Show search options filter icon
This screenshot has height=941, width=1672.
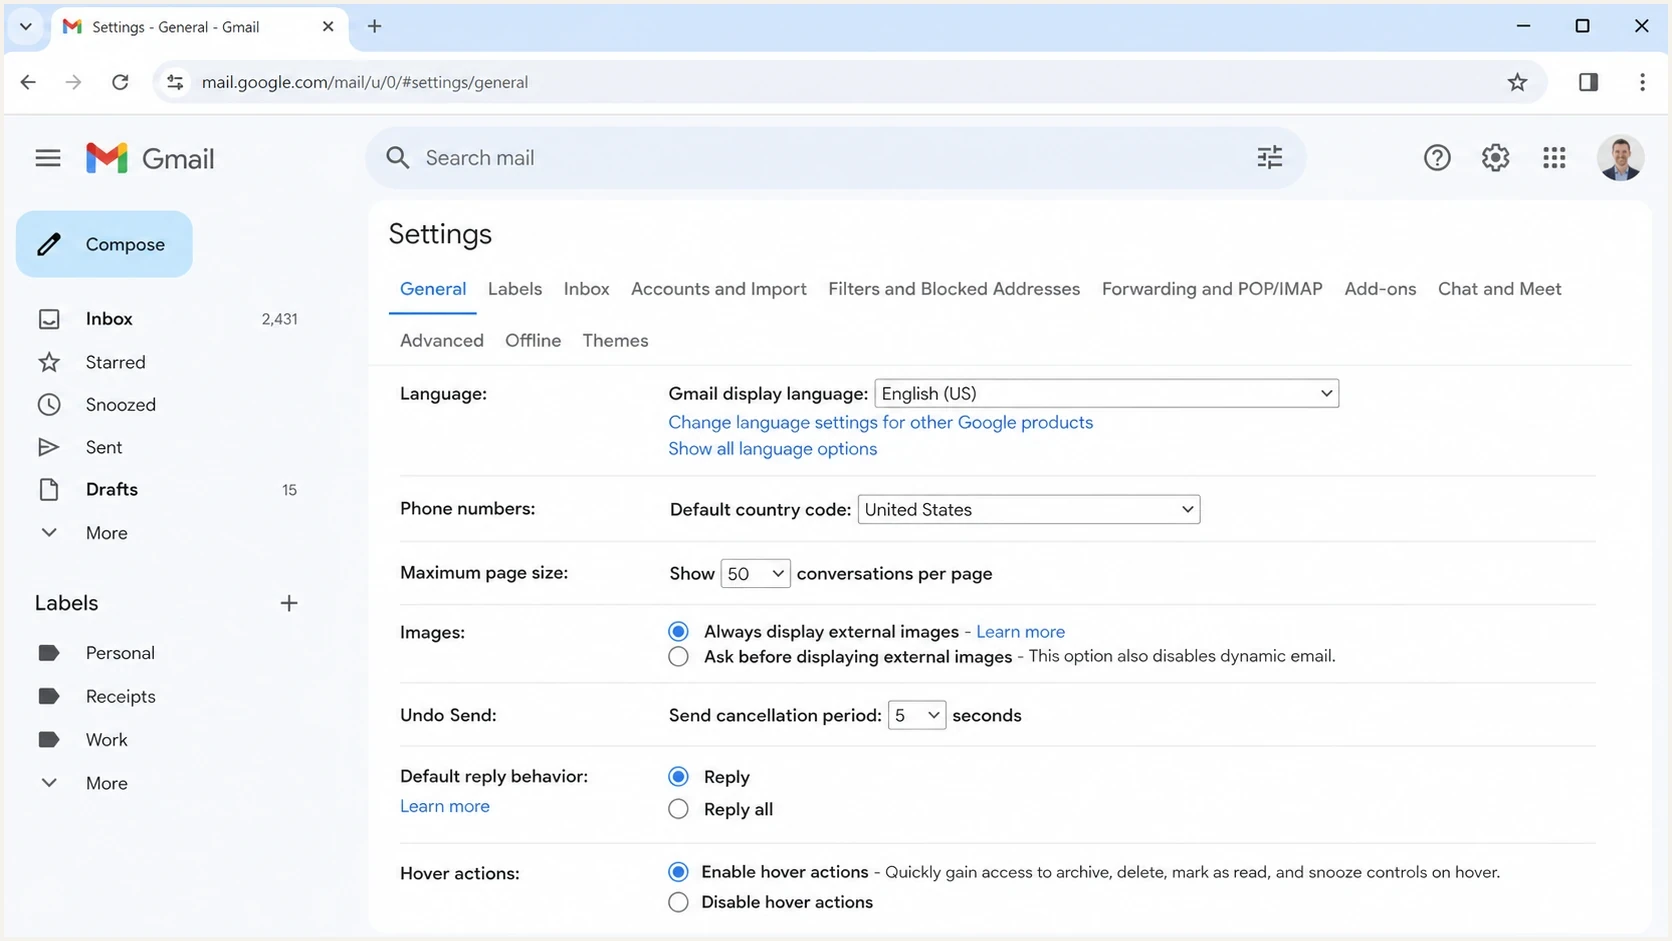pyautogui.click(x=1270, y=157)
